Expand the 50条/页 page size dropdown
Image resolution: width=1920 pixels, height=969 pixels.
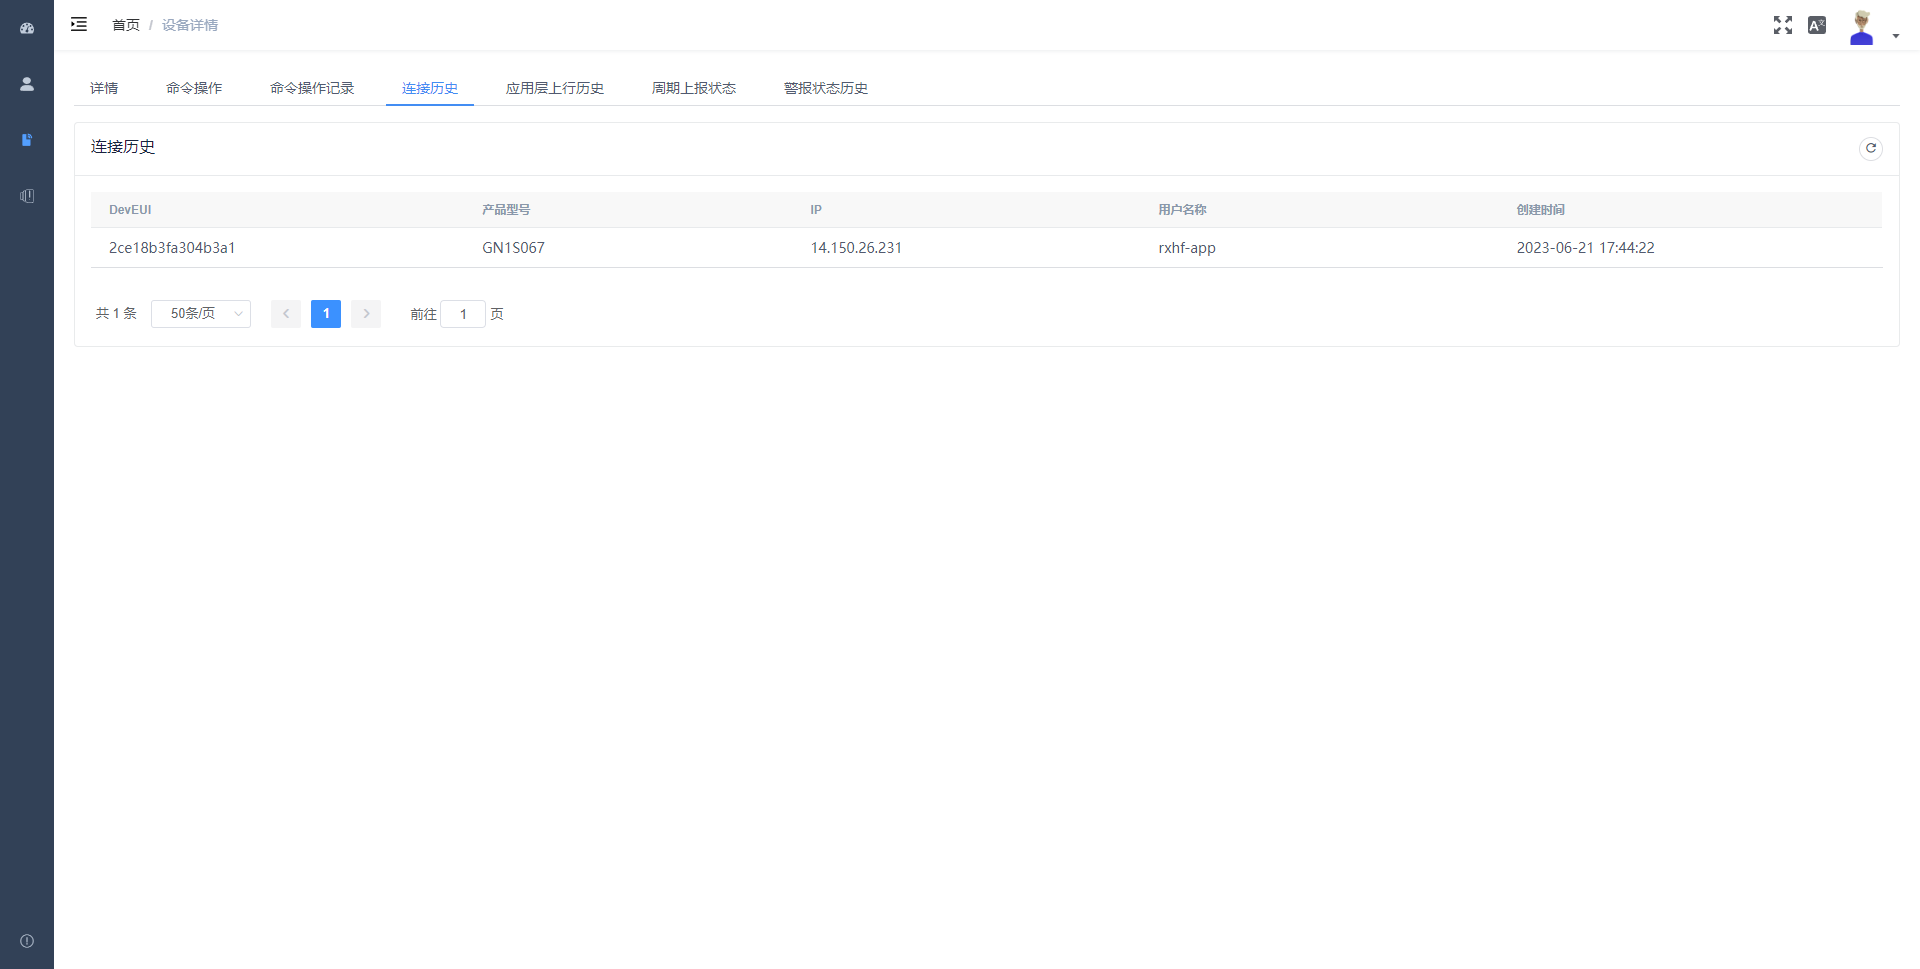(201, 314)
